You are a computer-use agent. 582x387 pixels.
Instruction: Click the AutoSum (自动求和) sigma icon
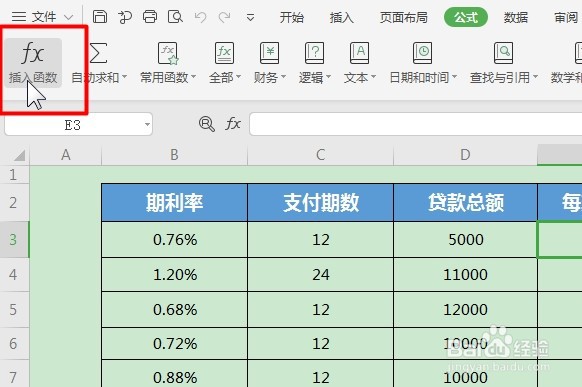click(98, 53)
